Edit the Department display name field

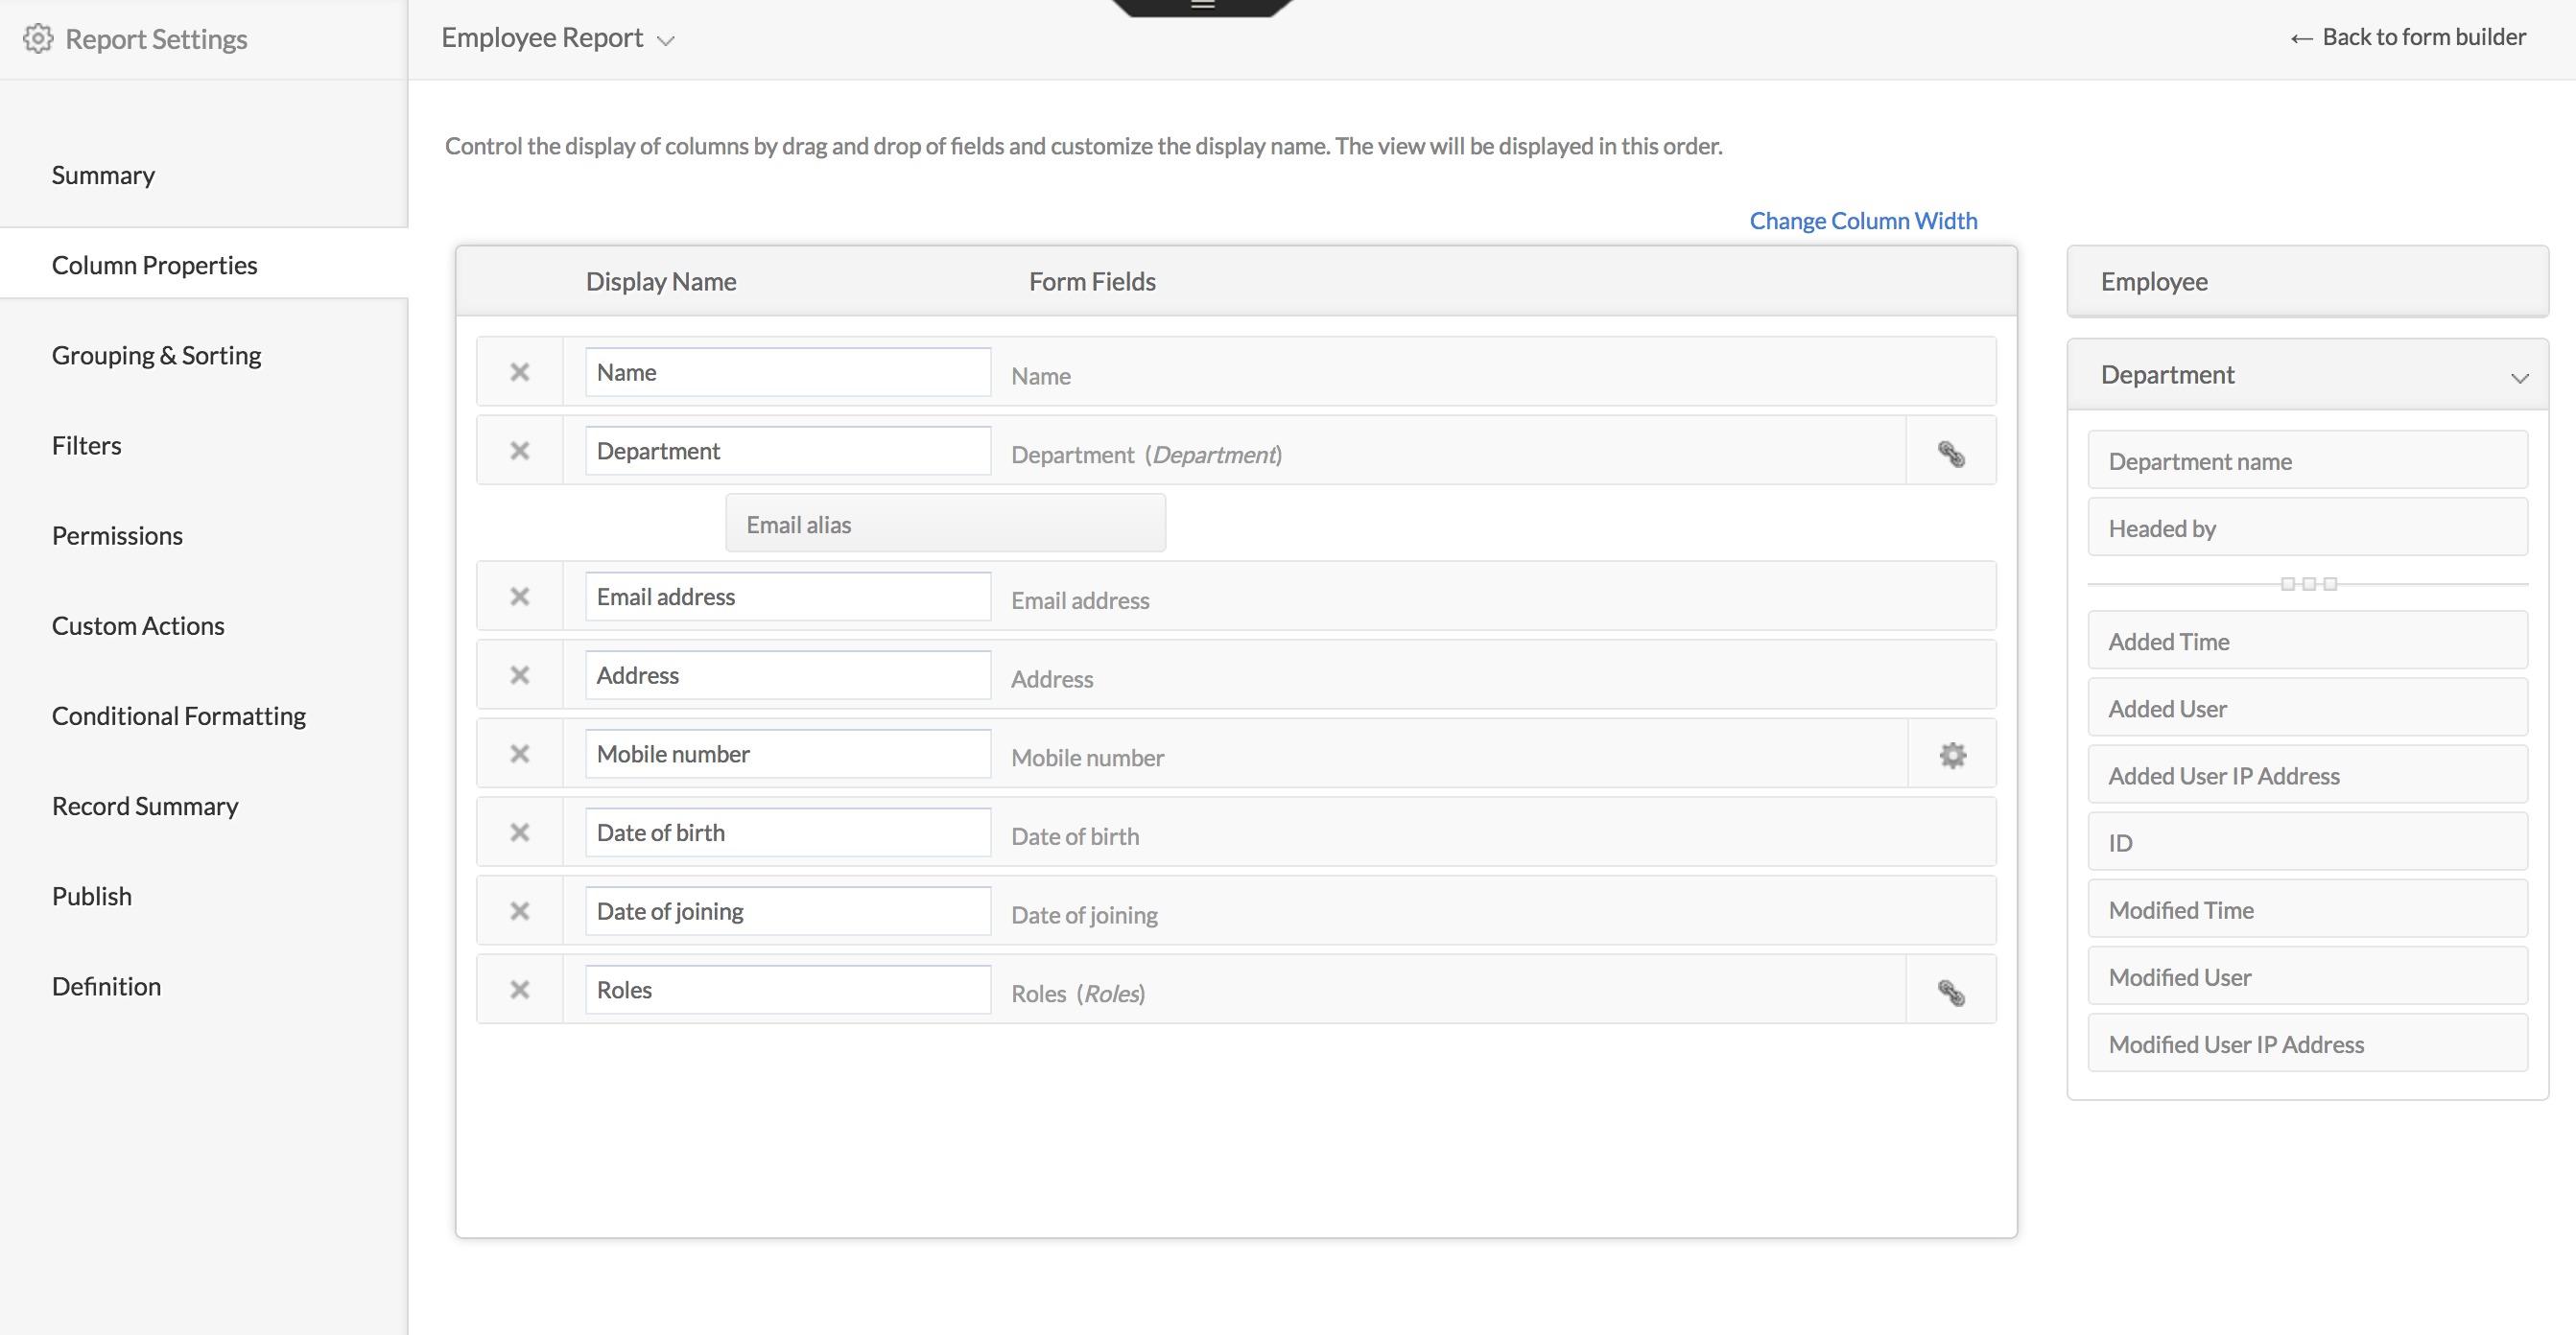click(787, 451)
